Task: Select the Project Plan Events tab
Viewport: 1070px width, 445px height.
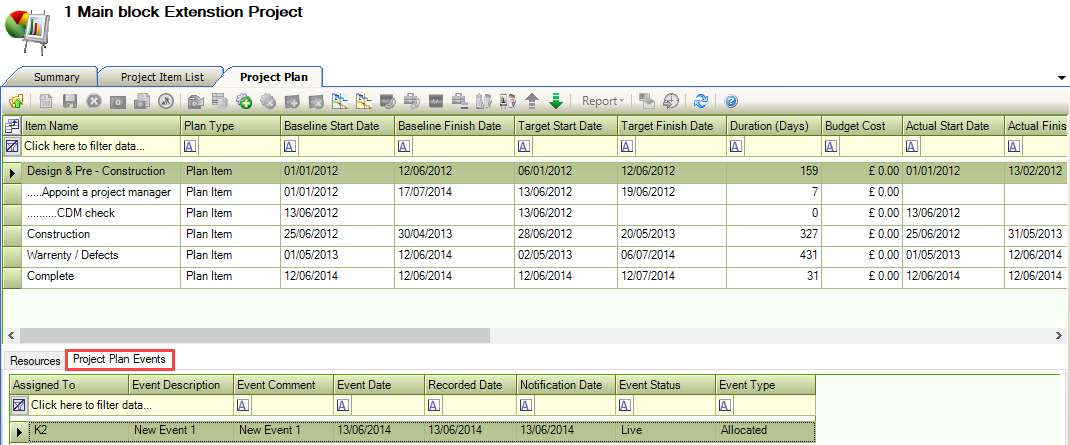Action: 120,359
